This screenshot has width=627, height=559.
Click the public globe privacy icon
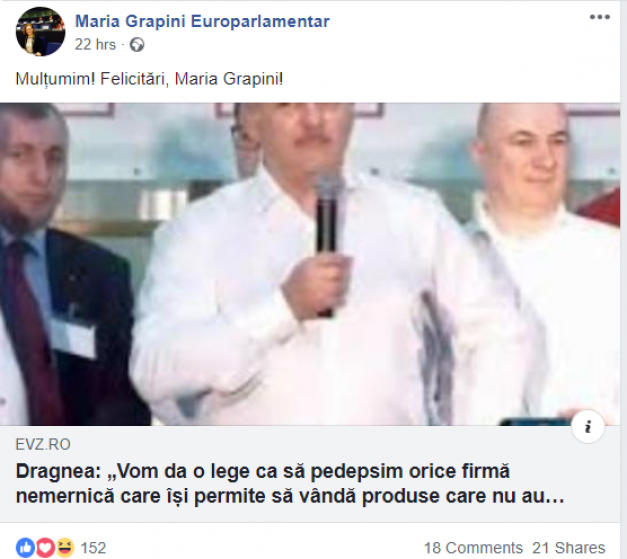point(137,45)
